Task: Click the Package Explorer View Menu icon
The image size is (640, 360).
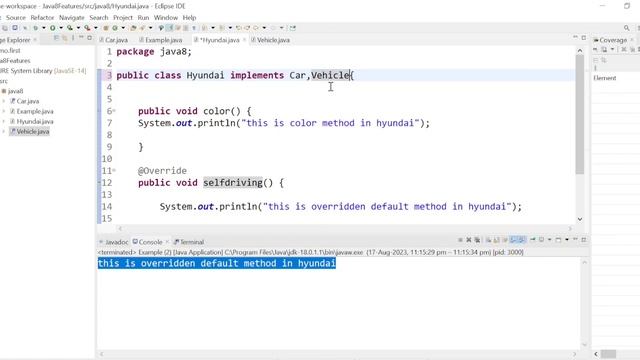Action: [73, 38]
